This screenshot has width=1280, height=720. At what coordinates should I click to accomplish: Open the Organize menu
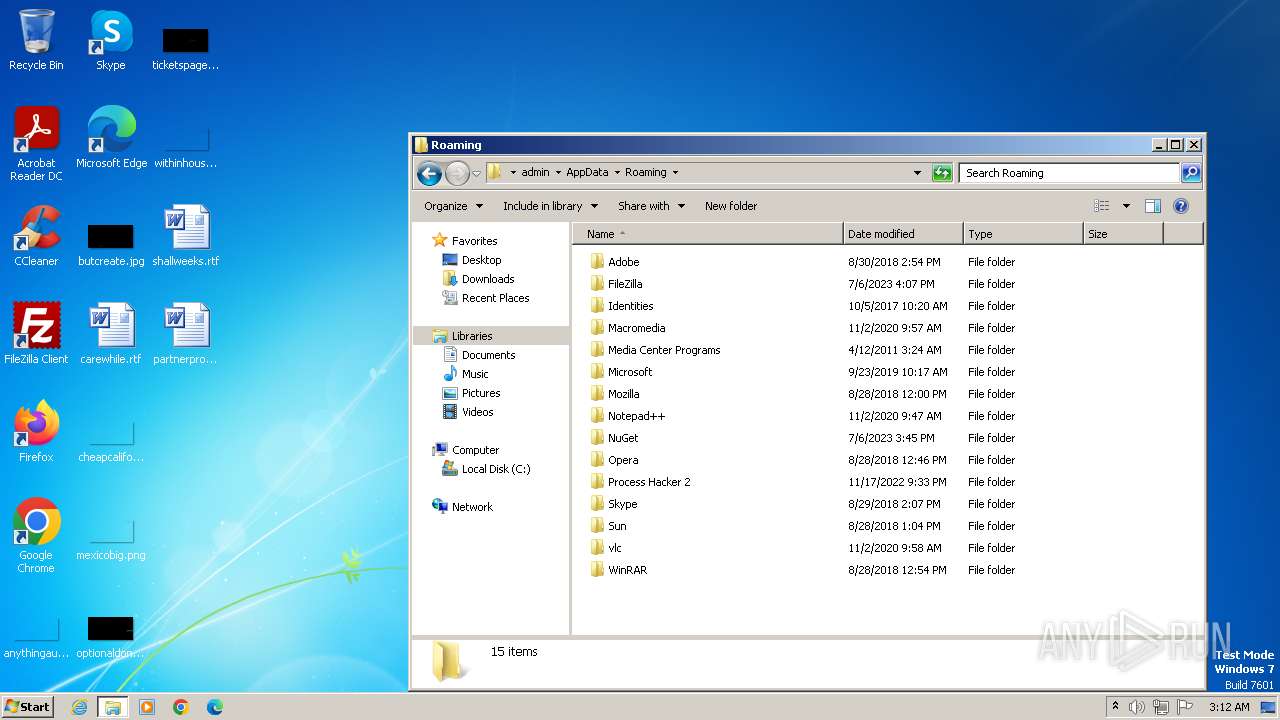(453, 206)
